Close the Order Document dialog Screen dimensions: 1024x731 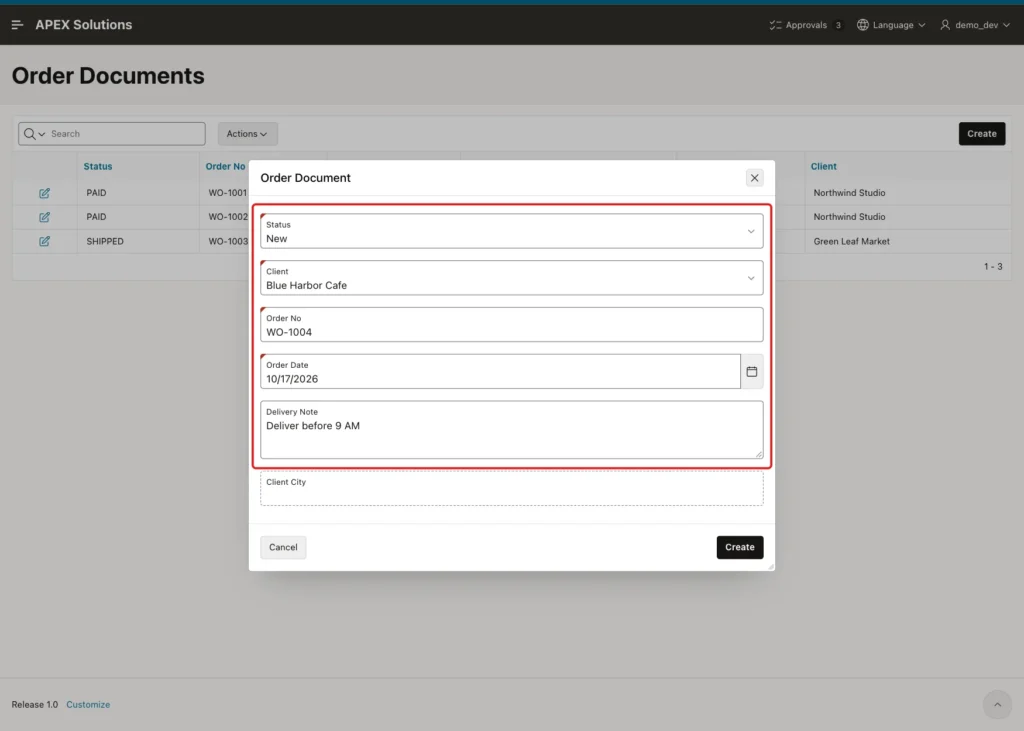click(x=754, y=178)
